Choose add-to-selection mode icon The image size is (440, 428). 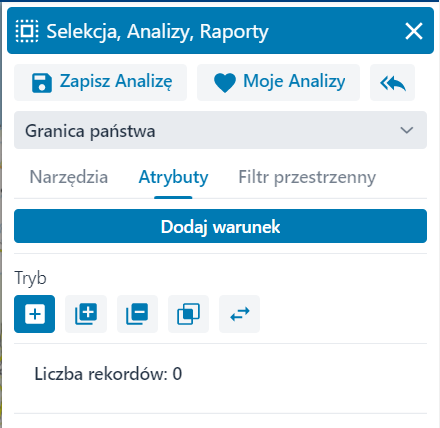coord(86,314)
